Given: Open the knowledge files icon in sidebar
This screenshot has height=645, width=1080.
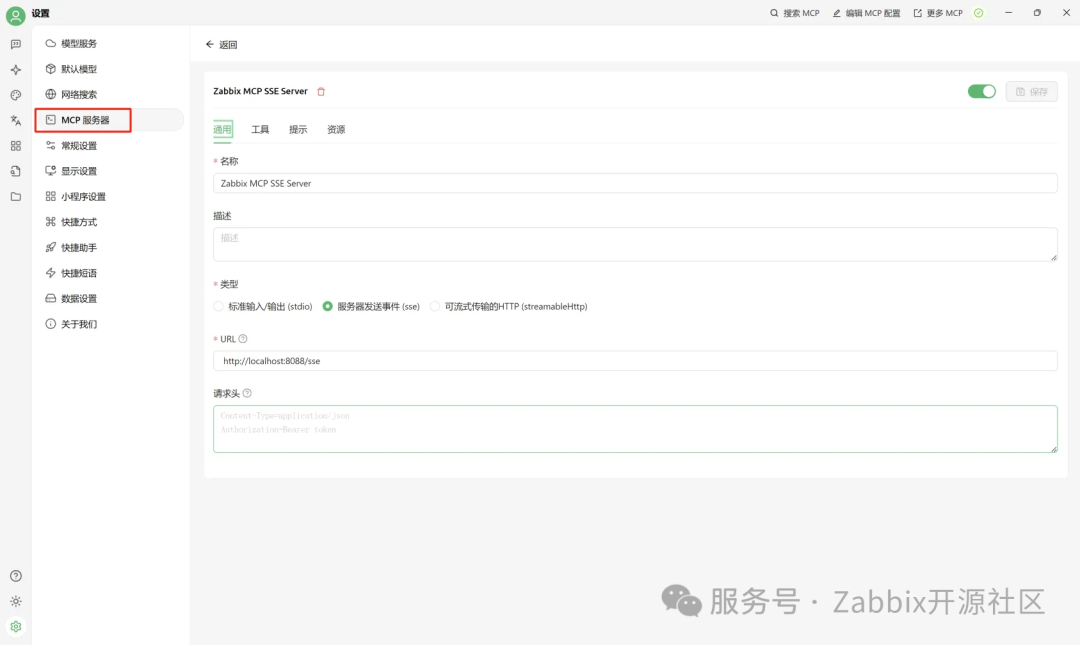Looking at the screenshot, I should tap(14, 170).
